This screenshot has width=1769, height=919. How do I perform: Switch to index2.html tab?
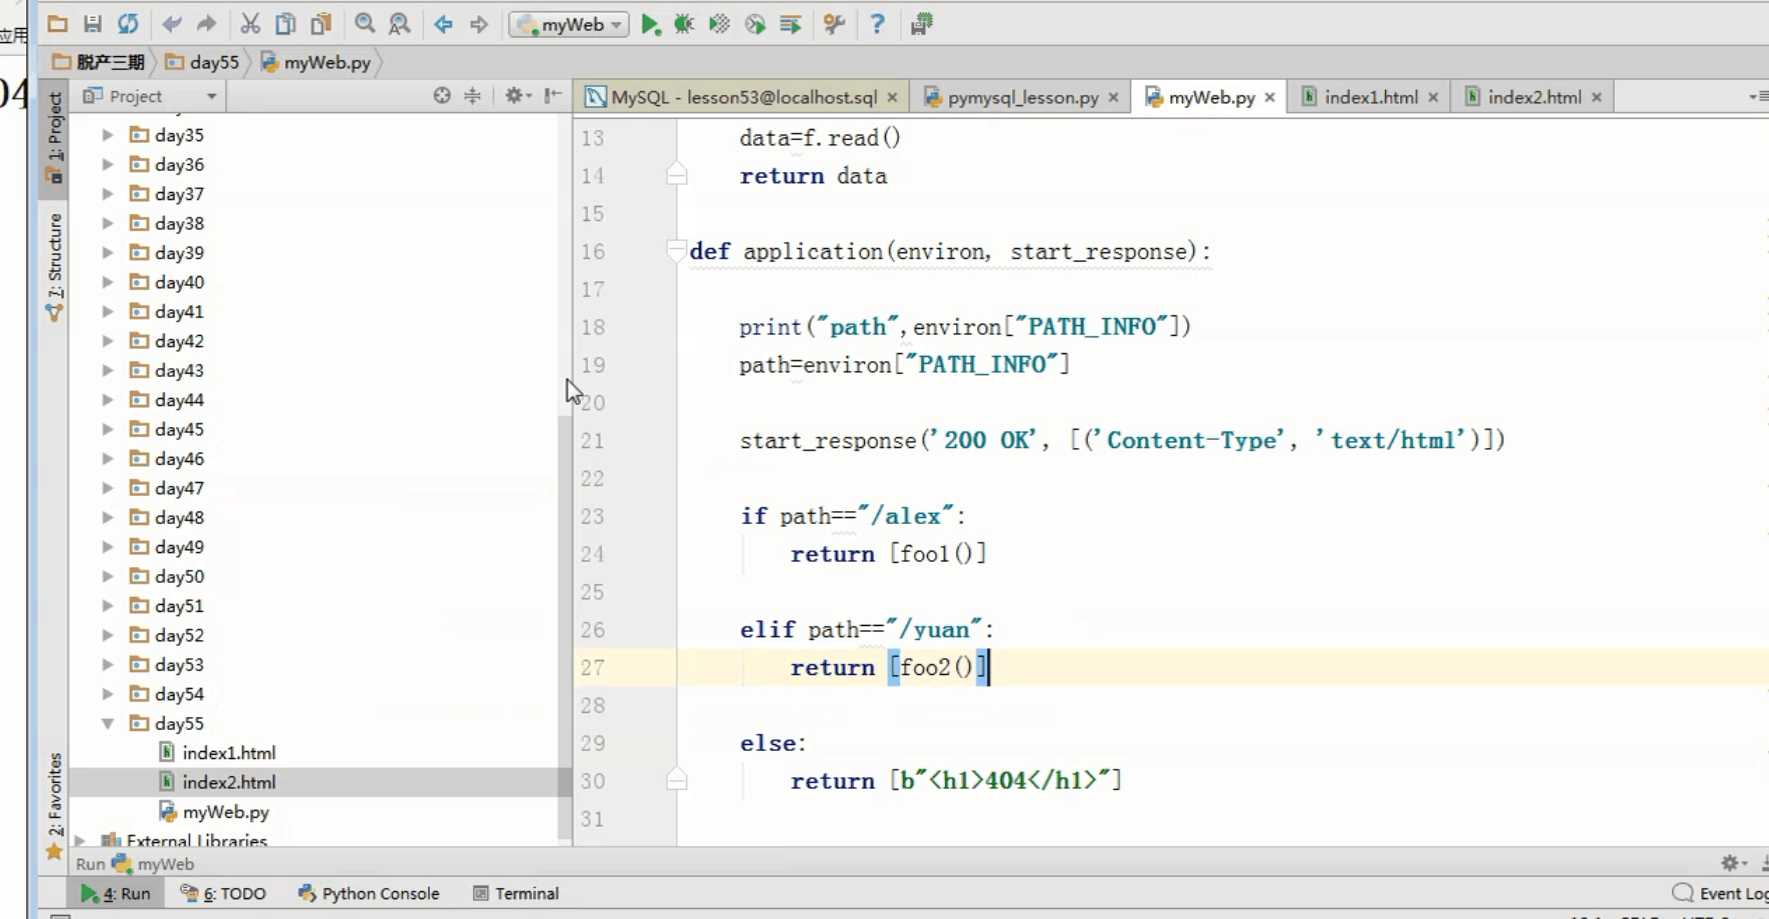pos(1533,97)
